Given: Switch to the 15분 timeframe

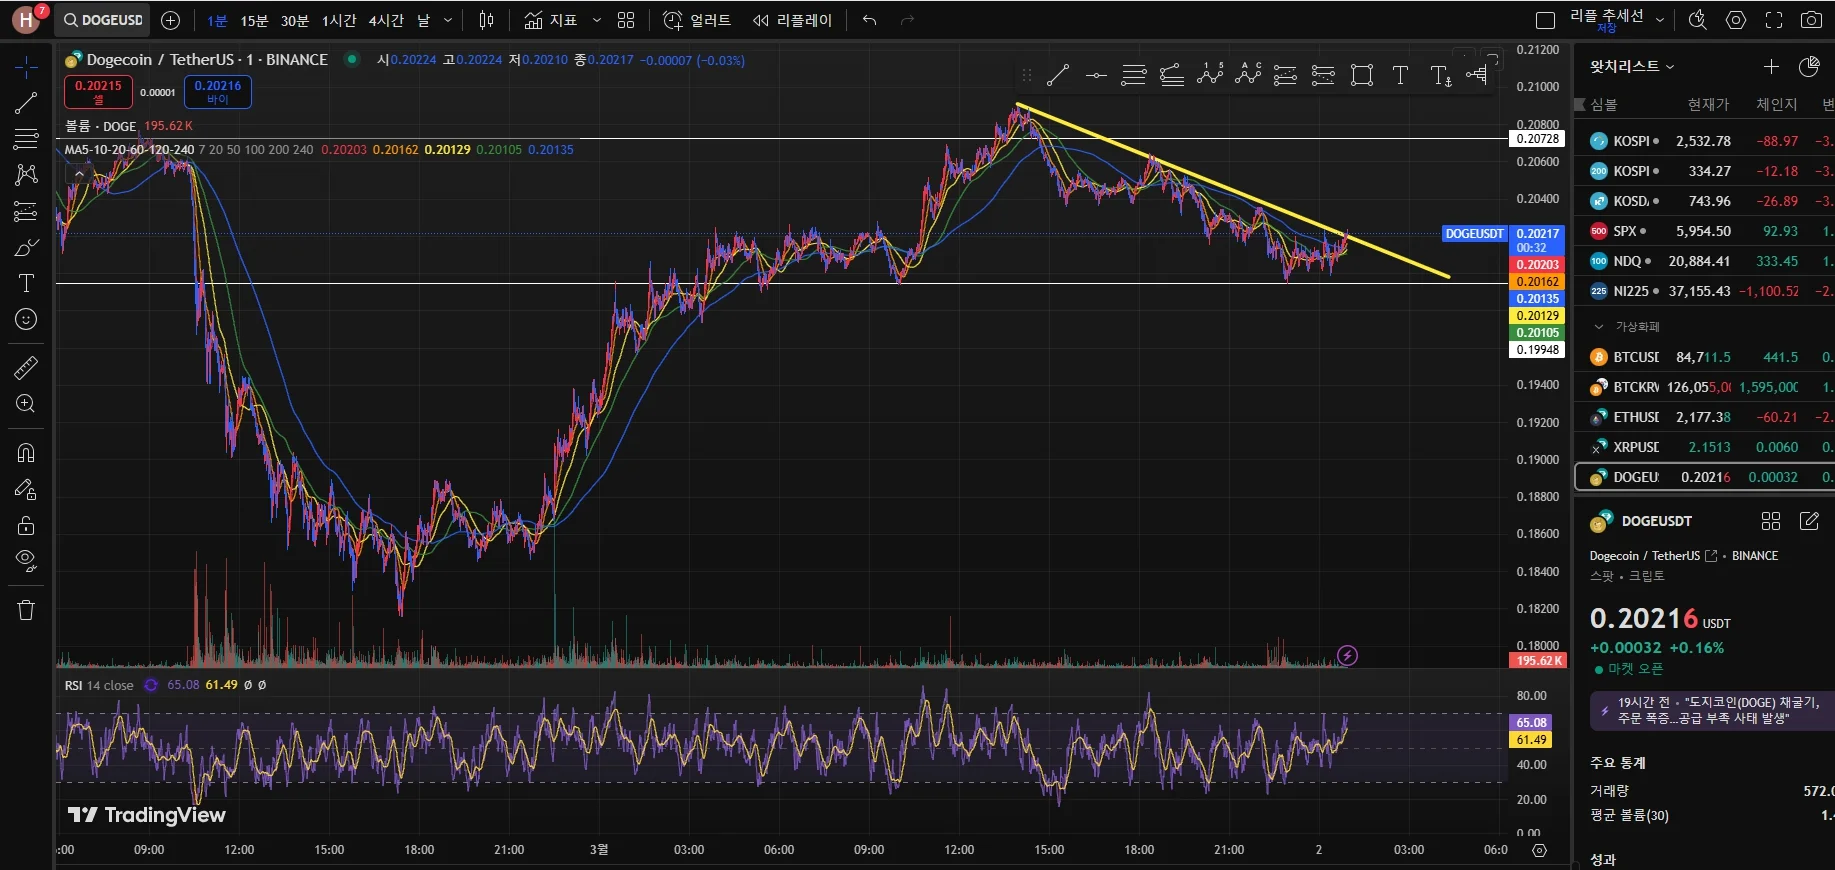Looking at the screenshot, I should (x=254, y=20).
